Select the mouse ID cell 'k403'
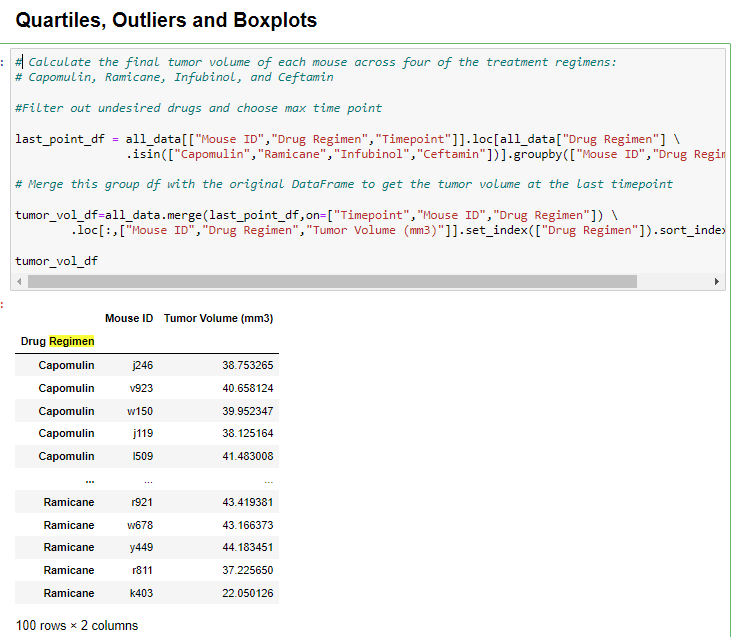 [141, 593]
